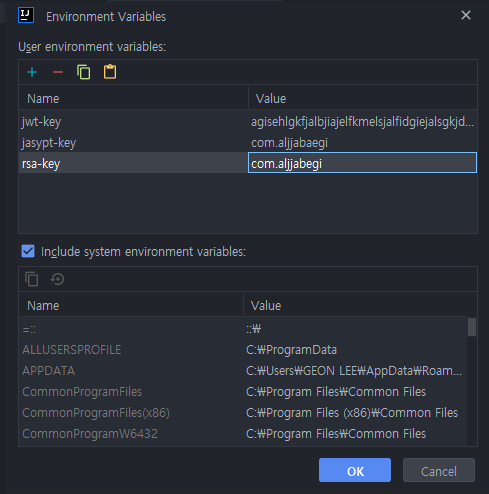Select the ALLUSERSPROFILE row
Screen dimensions: 489x494
[243, 350]
